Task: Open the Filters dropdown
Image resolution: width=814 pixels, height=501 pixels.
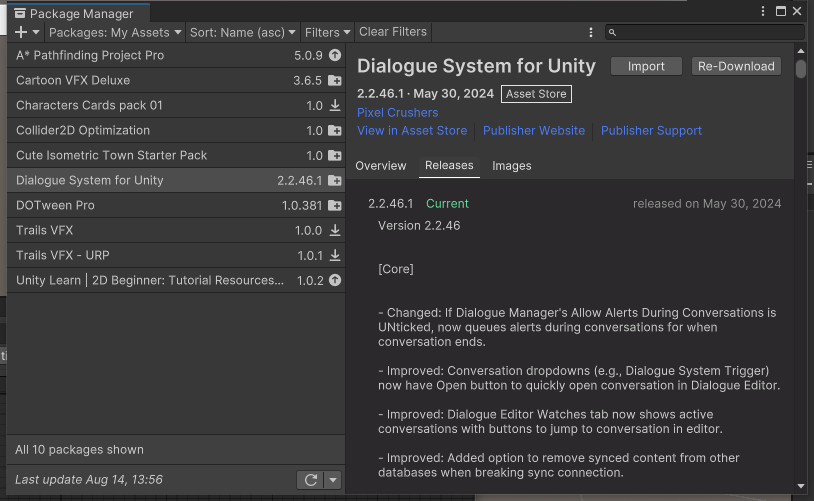Action: [x=327, y=32]
